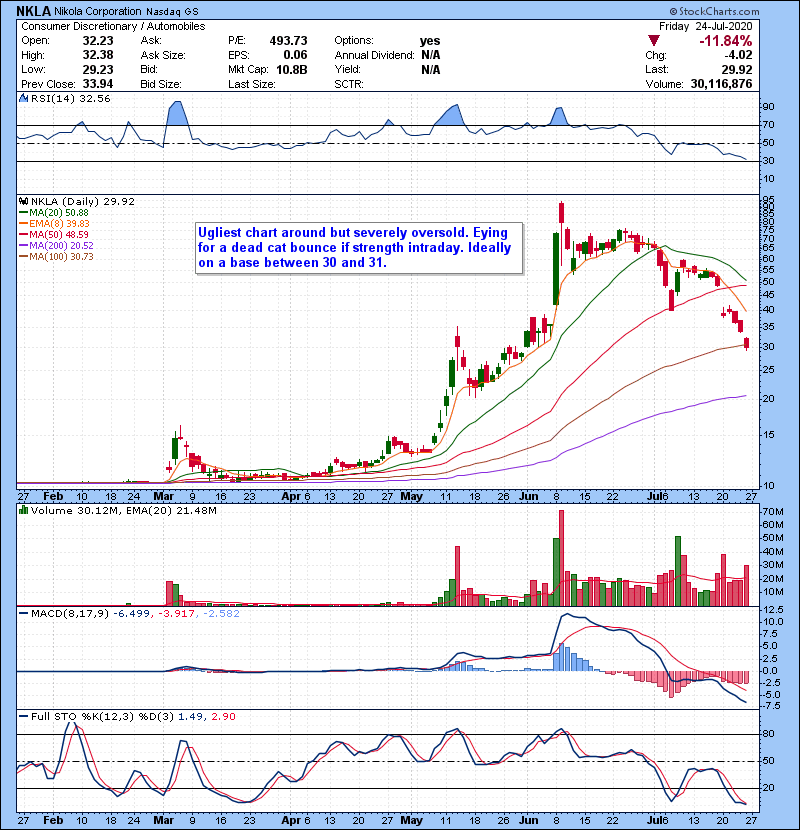Click the red down-triangle change indicator
This screenshot has height=830, width=800.
click(654, 40)
